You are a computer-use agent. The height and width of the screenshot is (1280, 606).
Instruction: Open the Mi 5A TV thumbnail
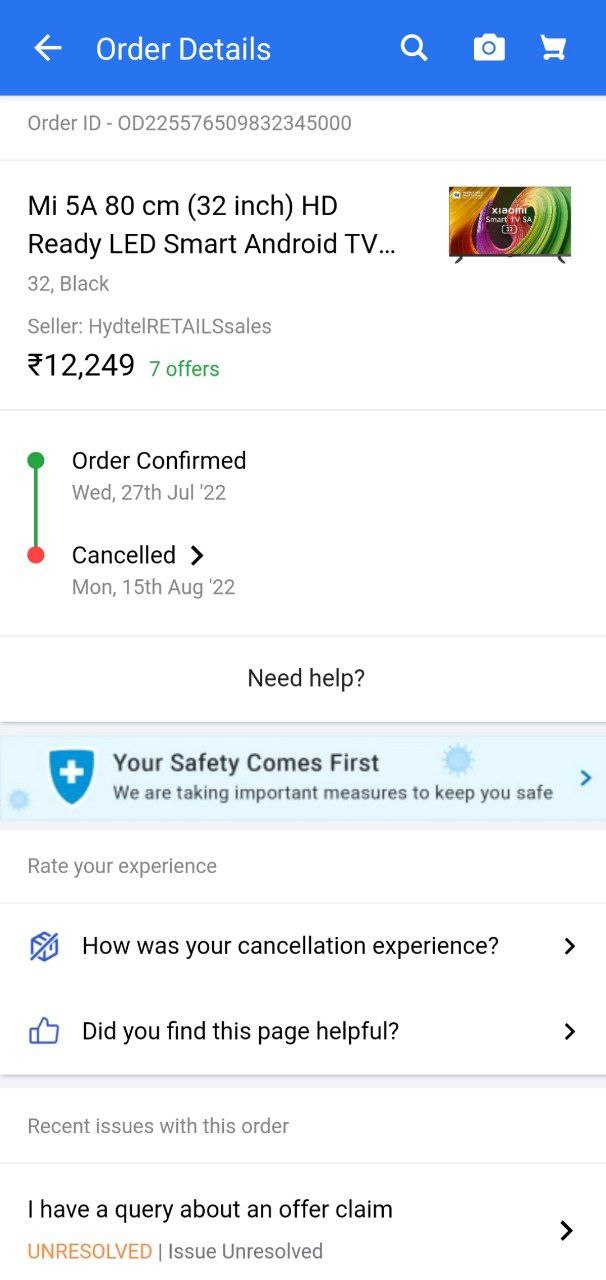pos(510,224)
